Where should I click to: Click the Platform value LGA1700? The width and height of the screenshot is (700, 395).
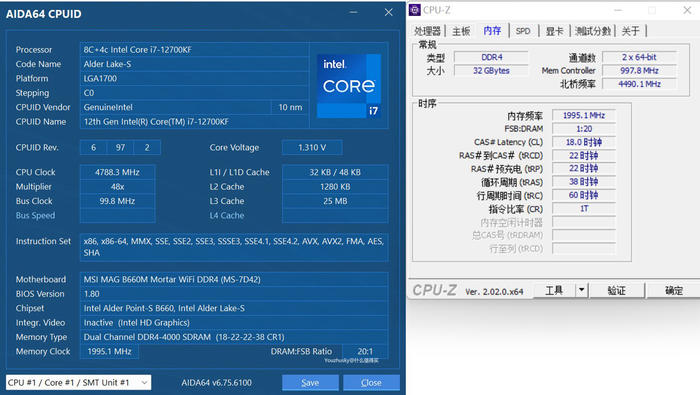pos(194,78)
